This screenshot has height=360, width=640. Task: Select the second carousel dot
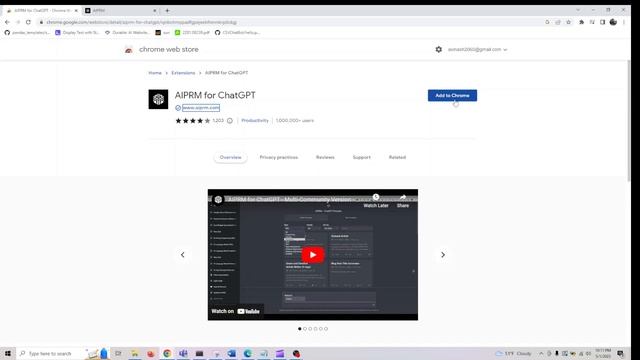coord(305,329)
